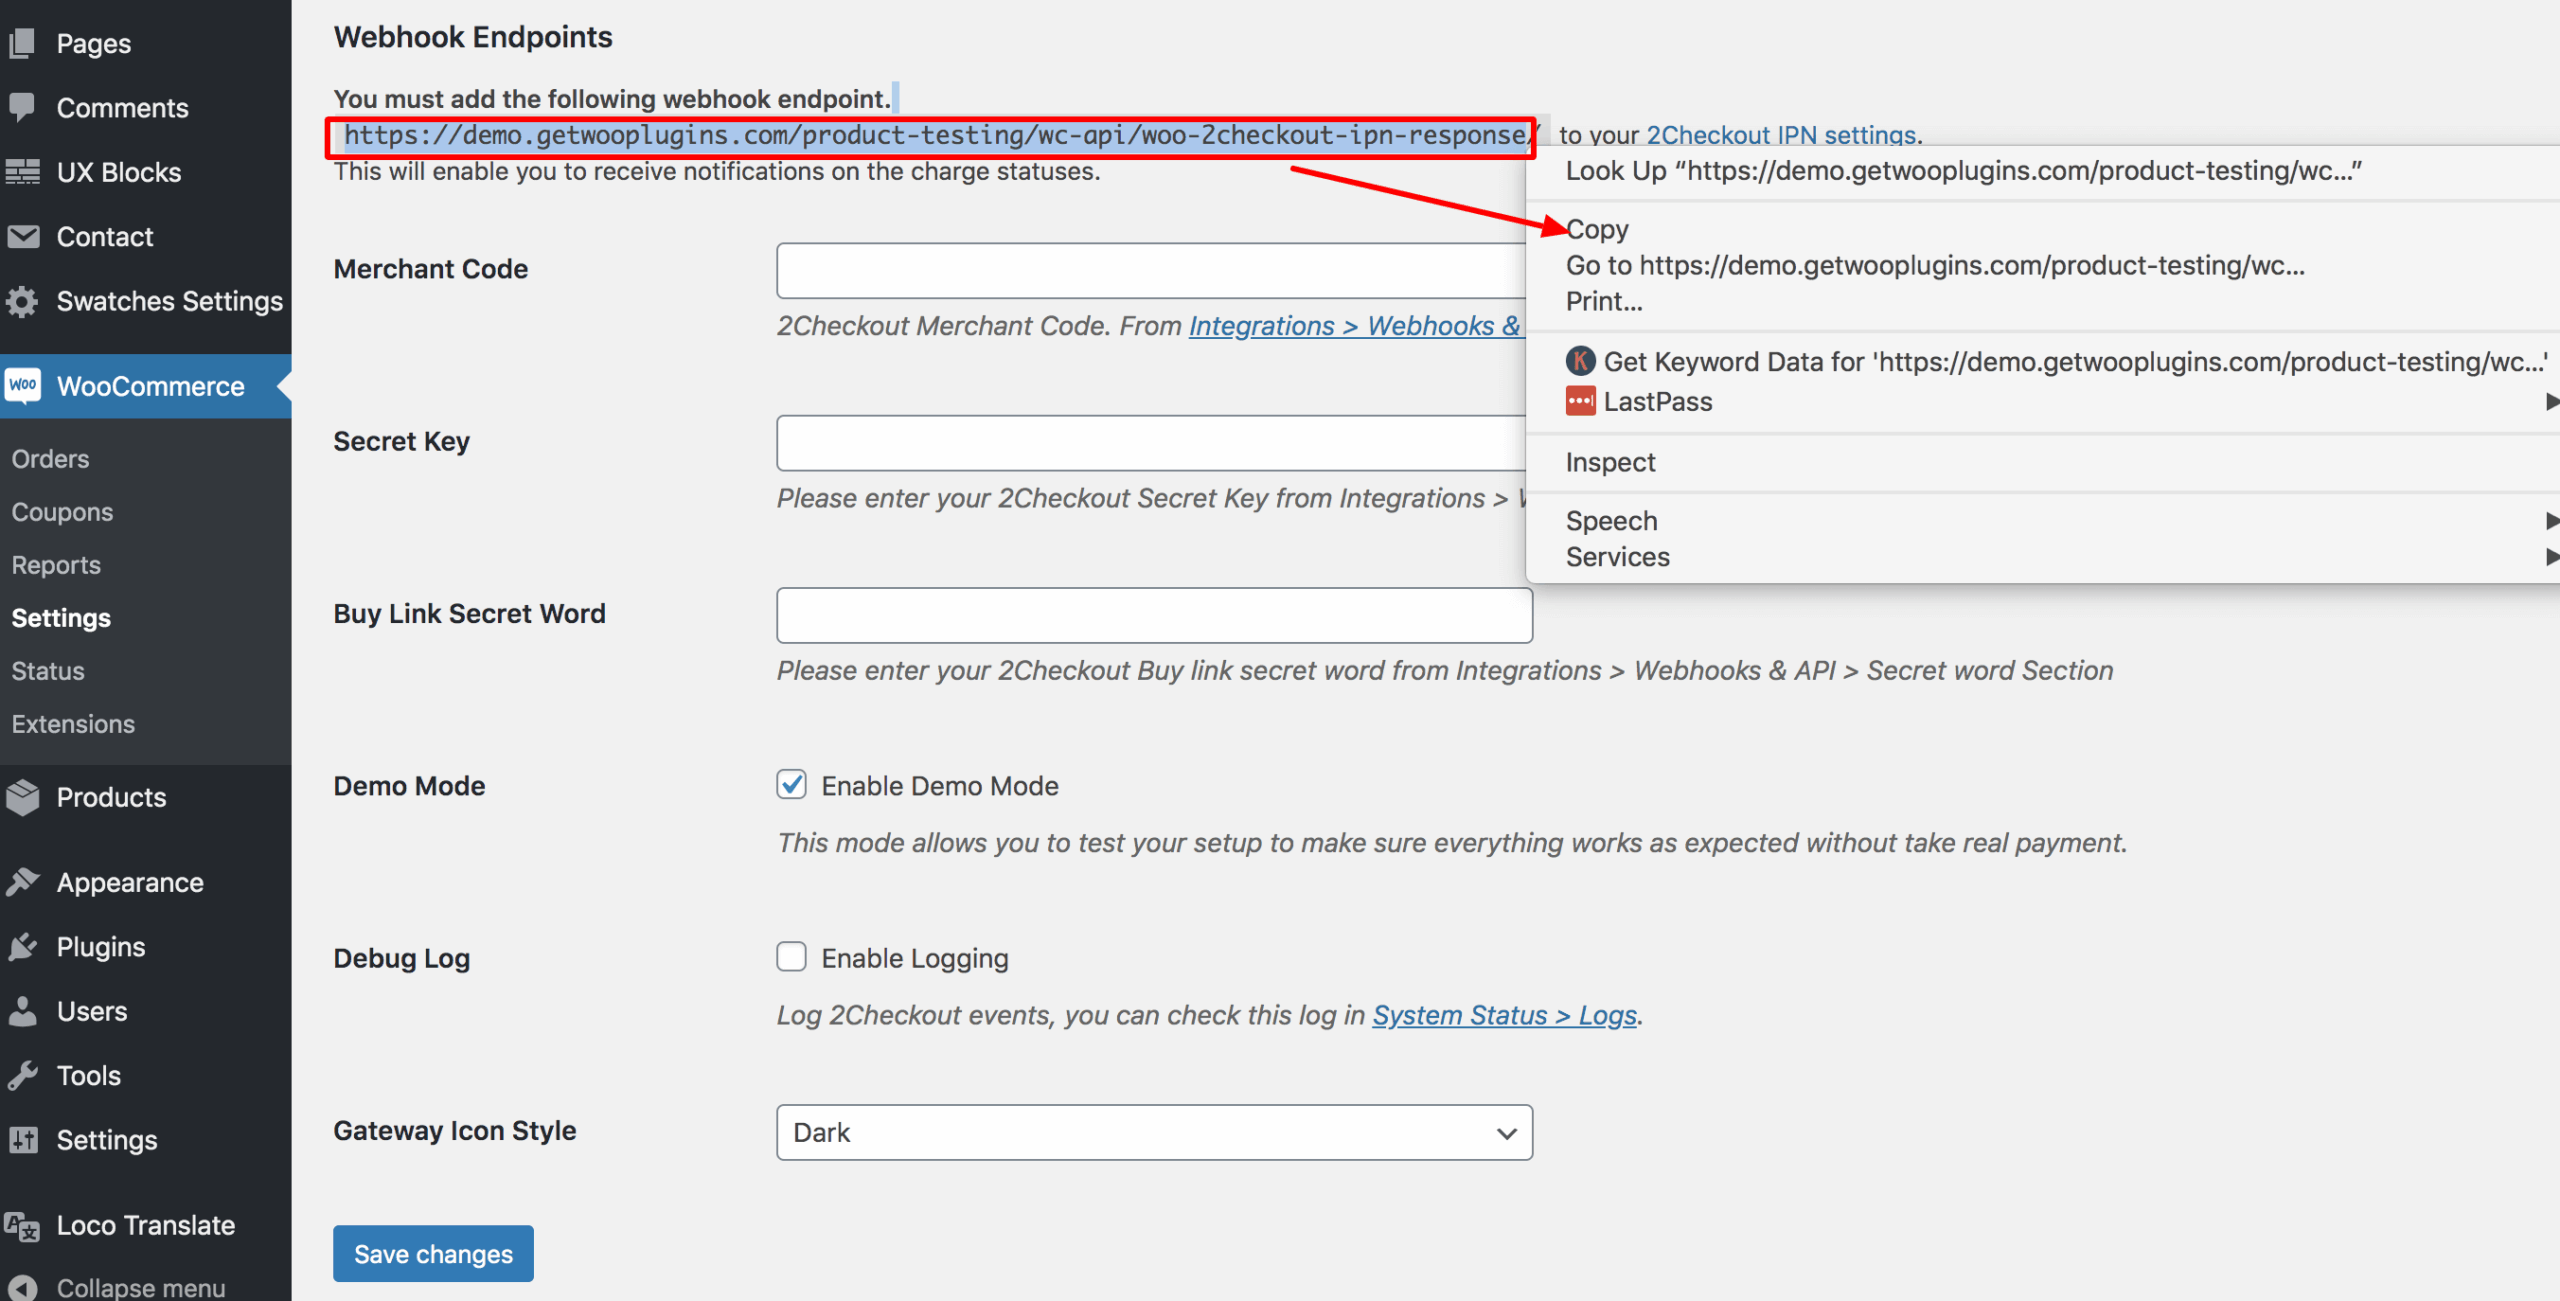Open Products via its sidebar icon
2560x1301 pixels.
pyautogui.click(x=24, y=797)
